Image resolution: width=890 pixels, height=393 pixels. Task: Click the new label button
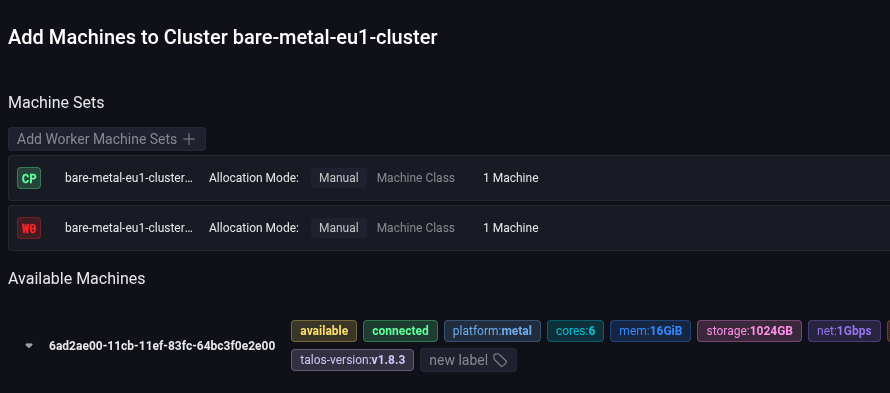[x=468, y=360]
